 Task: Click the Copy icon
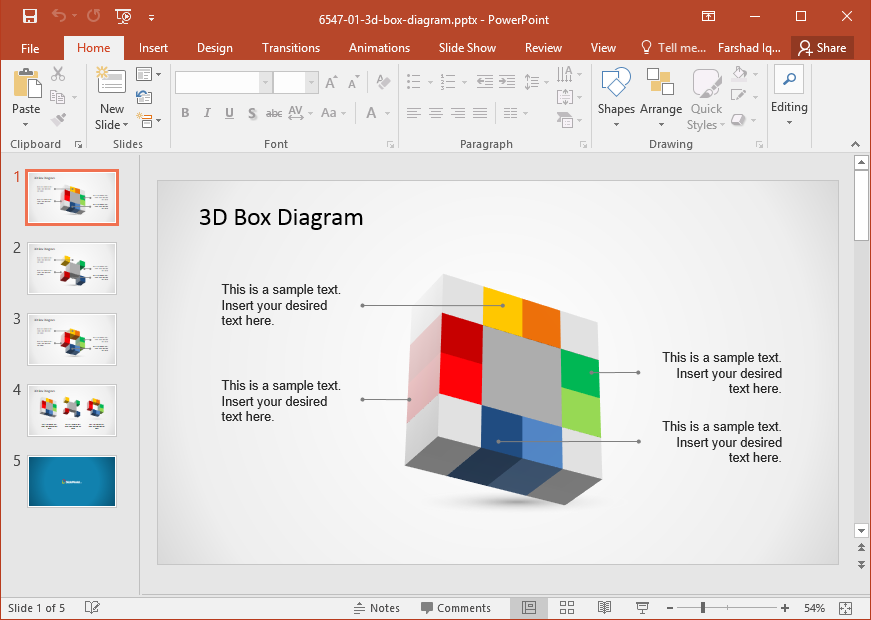pos(58,97)
